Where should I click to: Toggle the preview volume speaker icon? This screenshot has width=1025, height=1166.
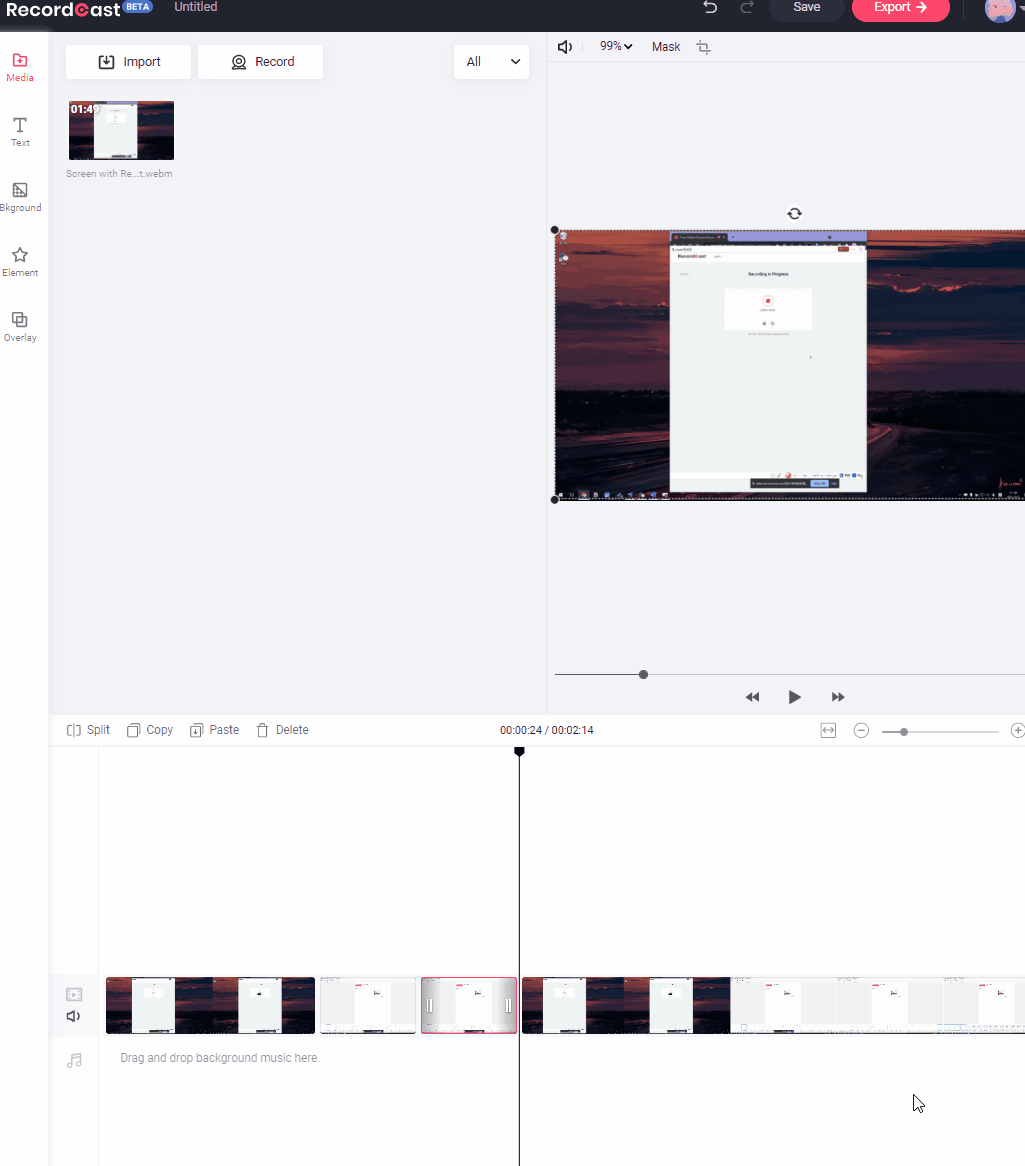coord(565,47)
